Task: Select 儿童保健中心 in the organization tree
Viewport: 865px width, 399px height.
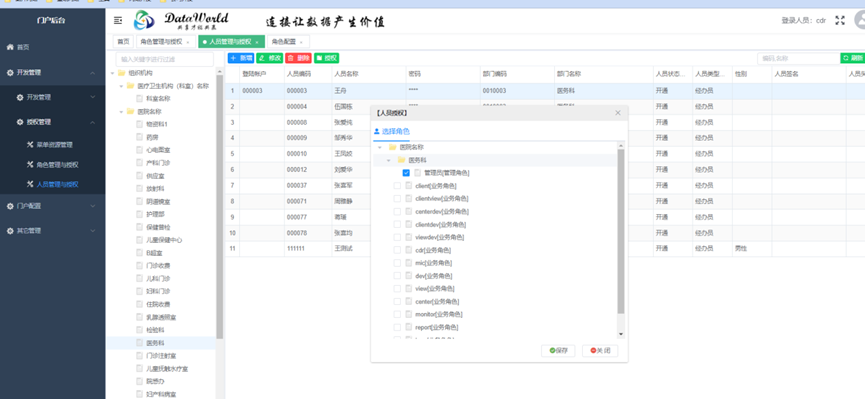Action: (164, 240)
